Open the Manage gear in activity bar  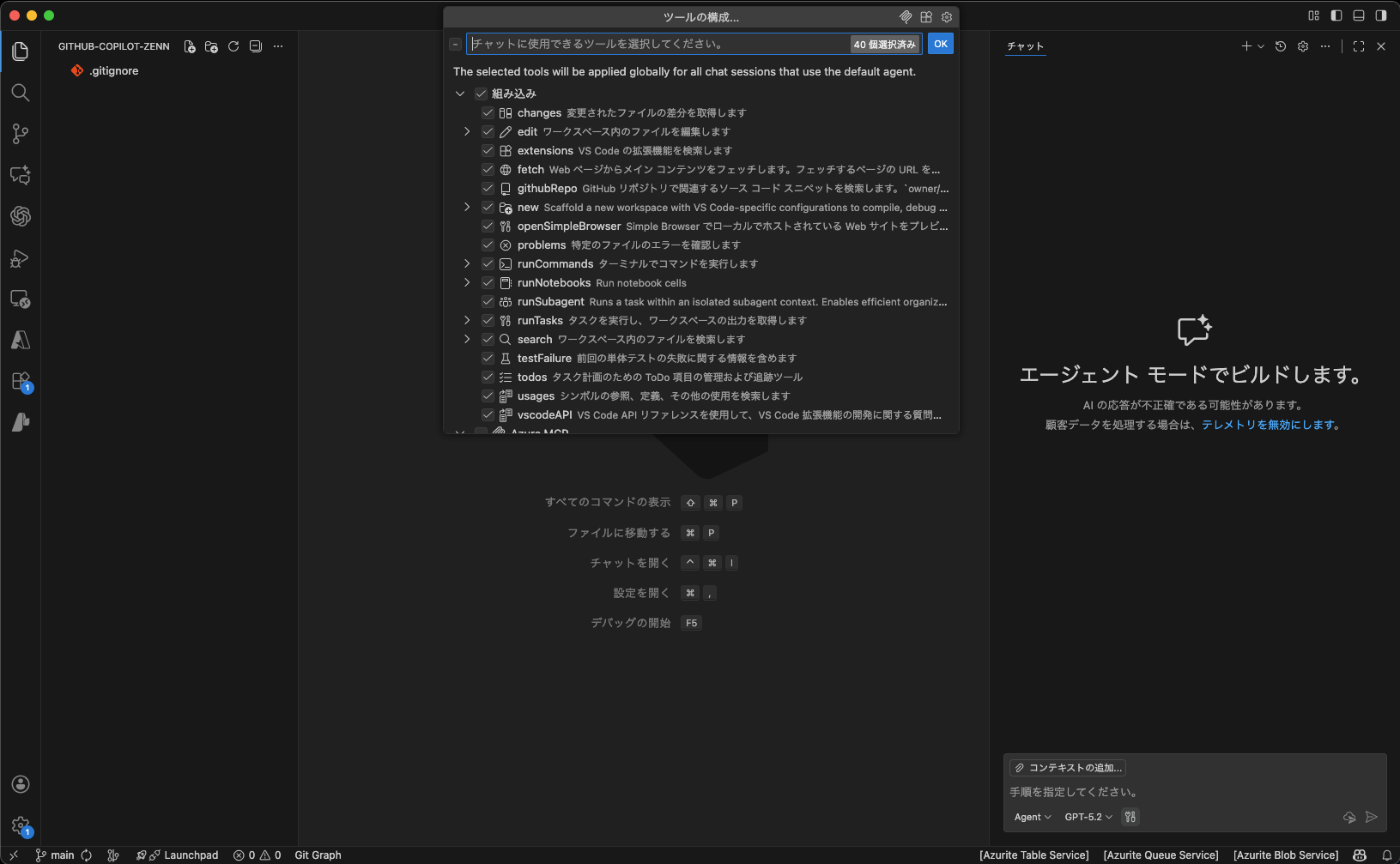[x=20, y=826]
